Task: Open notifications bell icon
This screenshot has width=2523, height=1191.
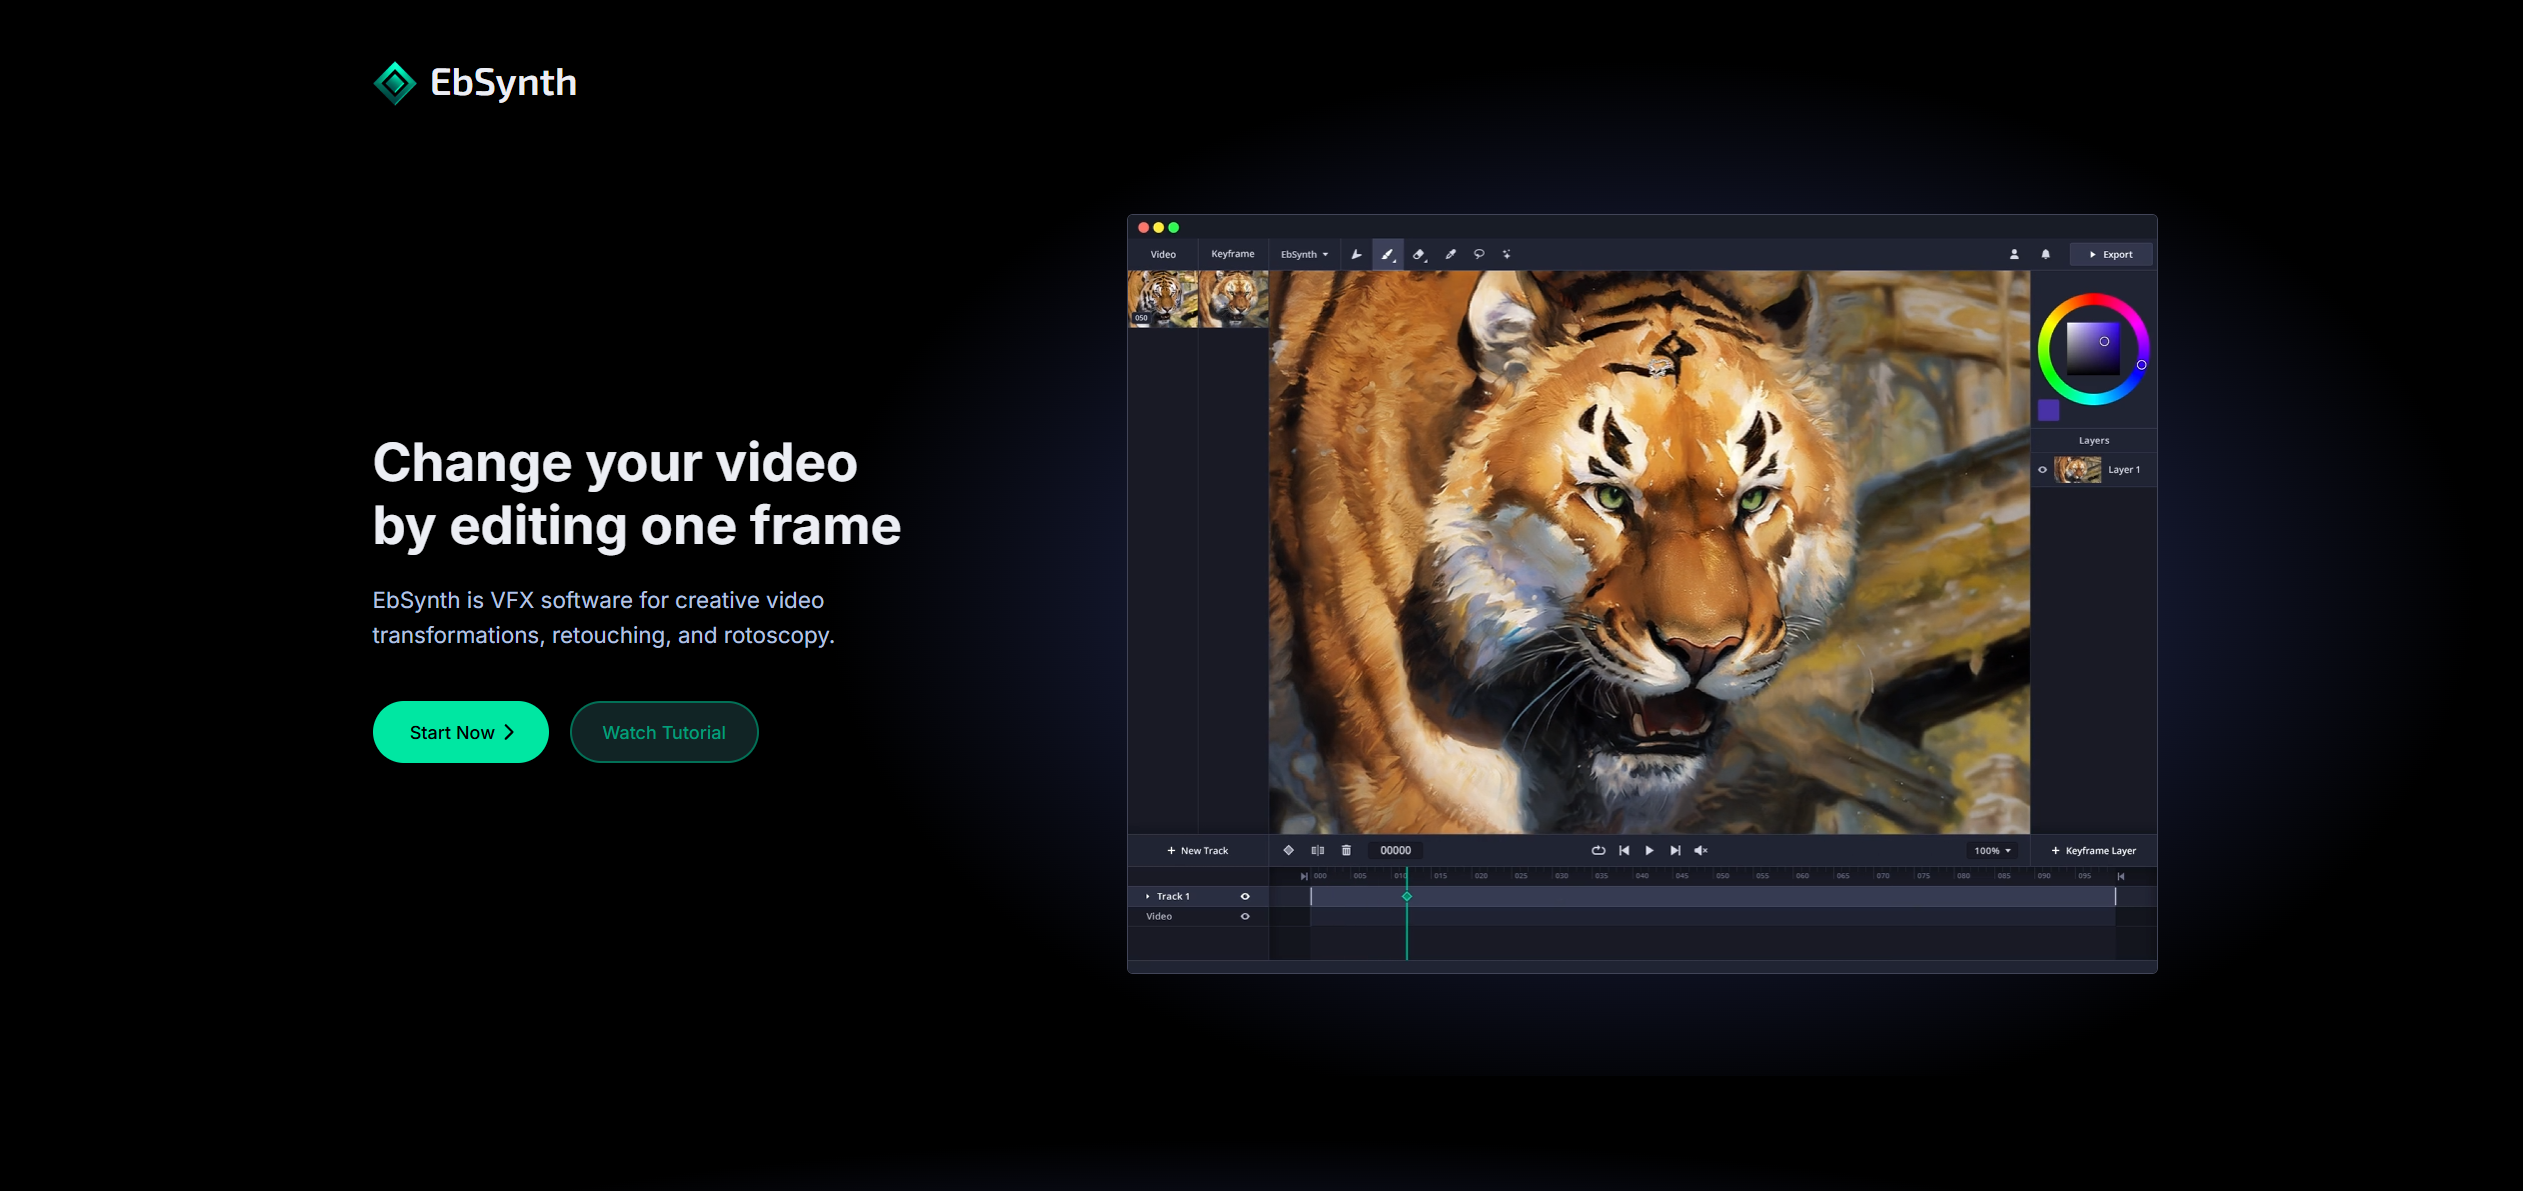Action: [2045, 255]
